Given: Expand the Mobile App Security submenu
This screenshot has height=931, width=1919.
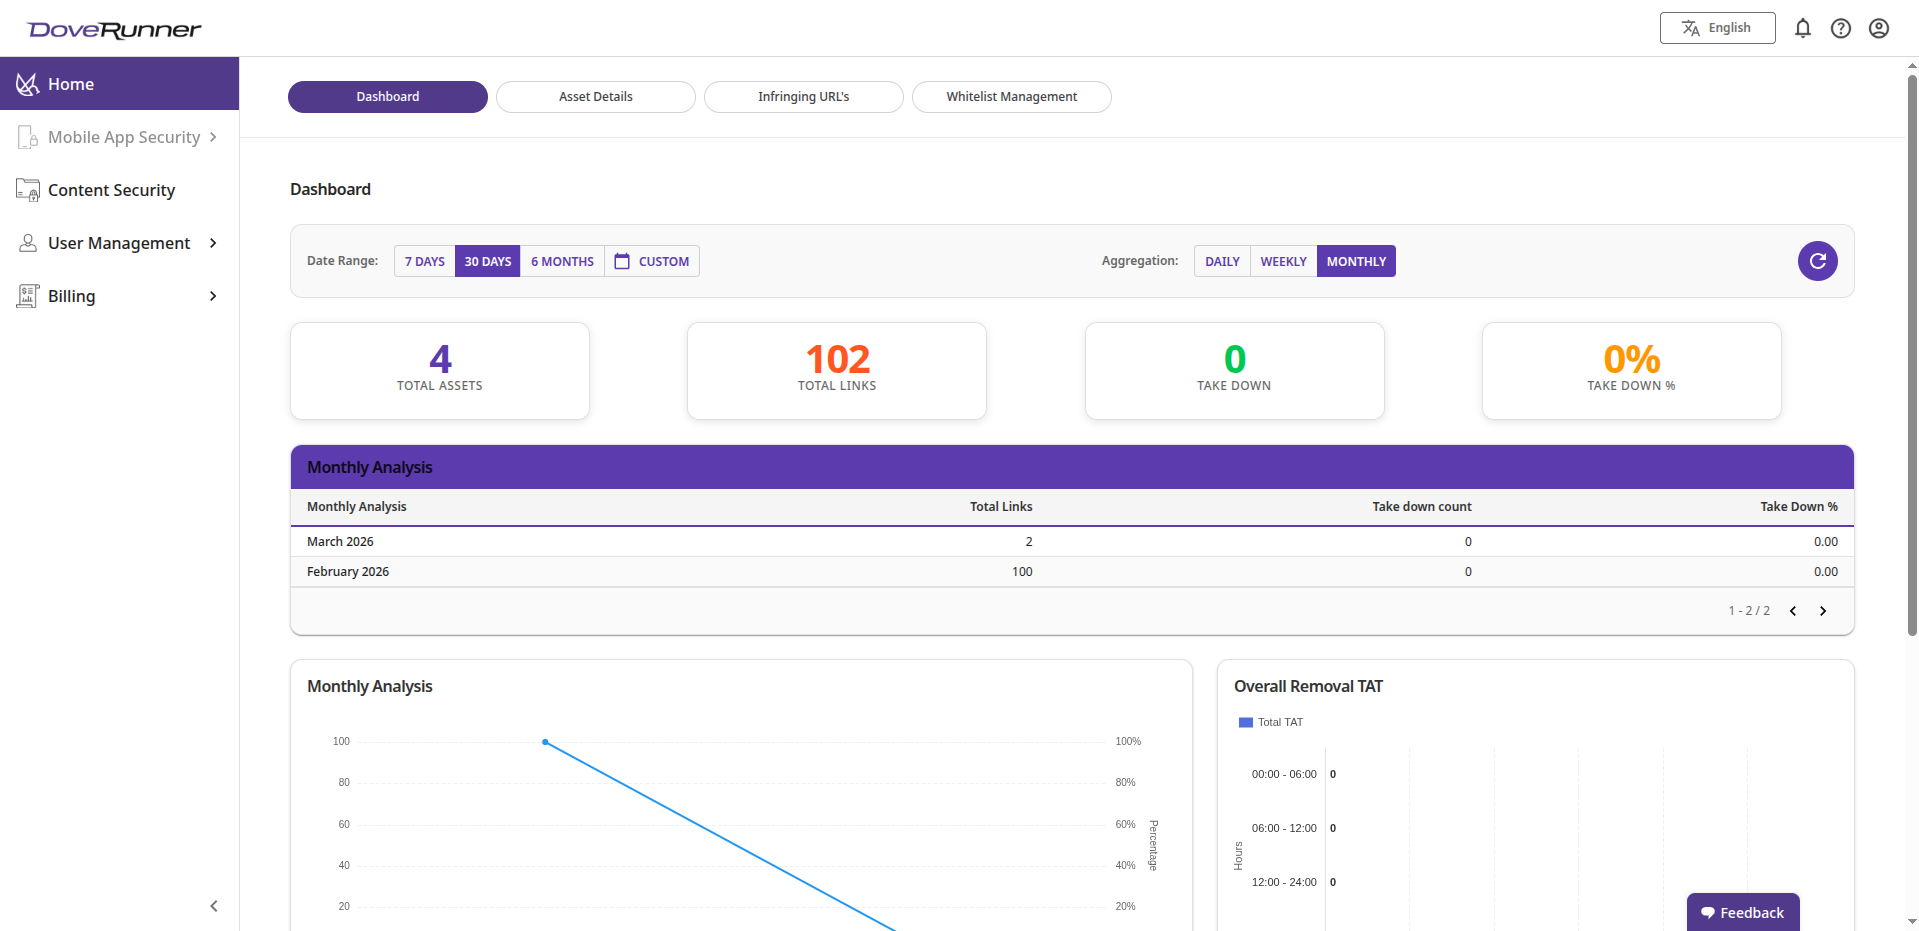Looking at the screenshot, I should click(213, 137).
